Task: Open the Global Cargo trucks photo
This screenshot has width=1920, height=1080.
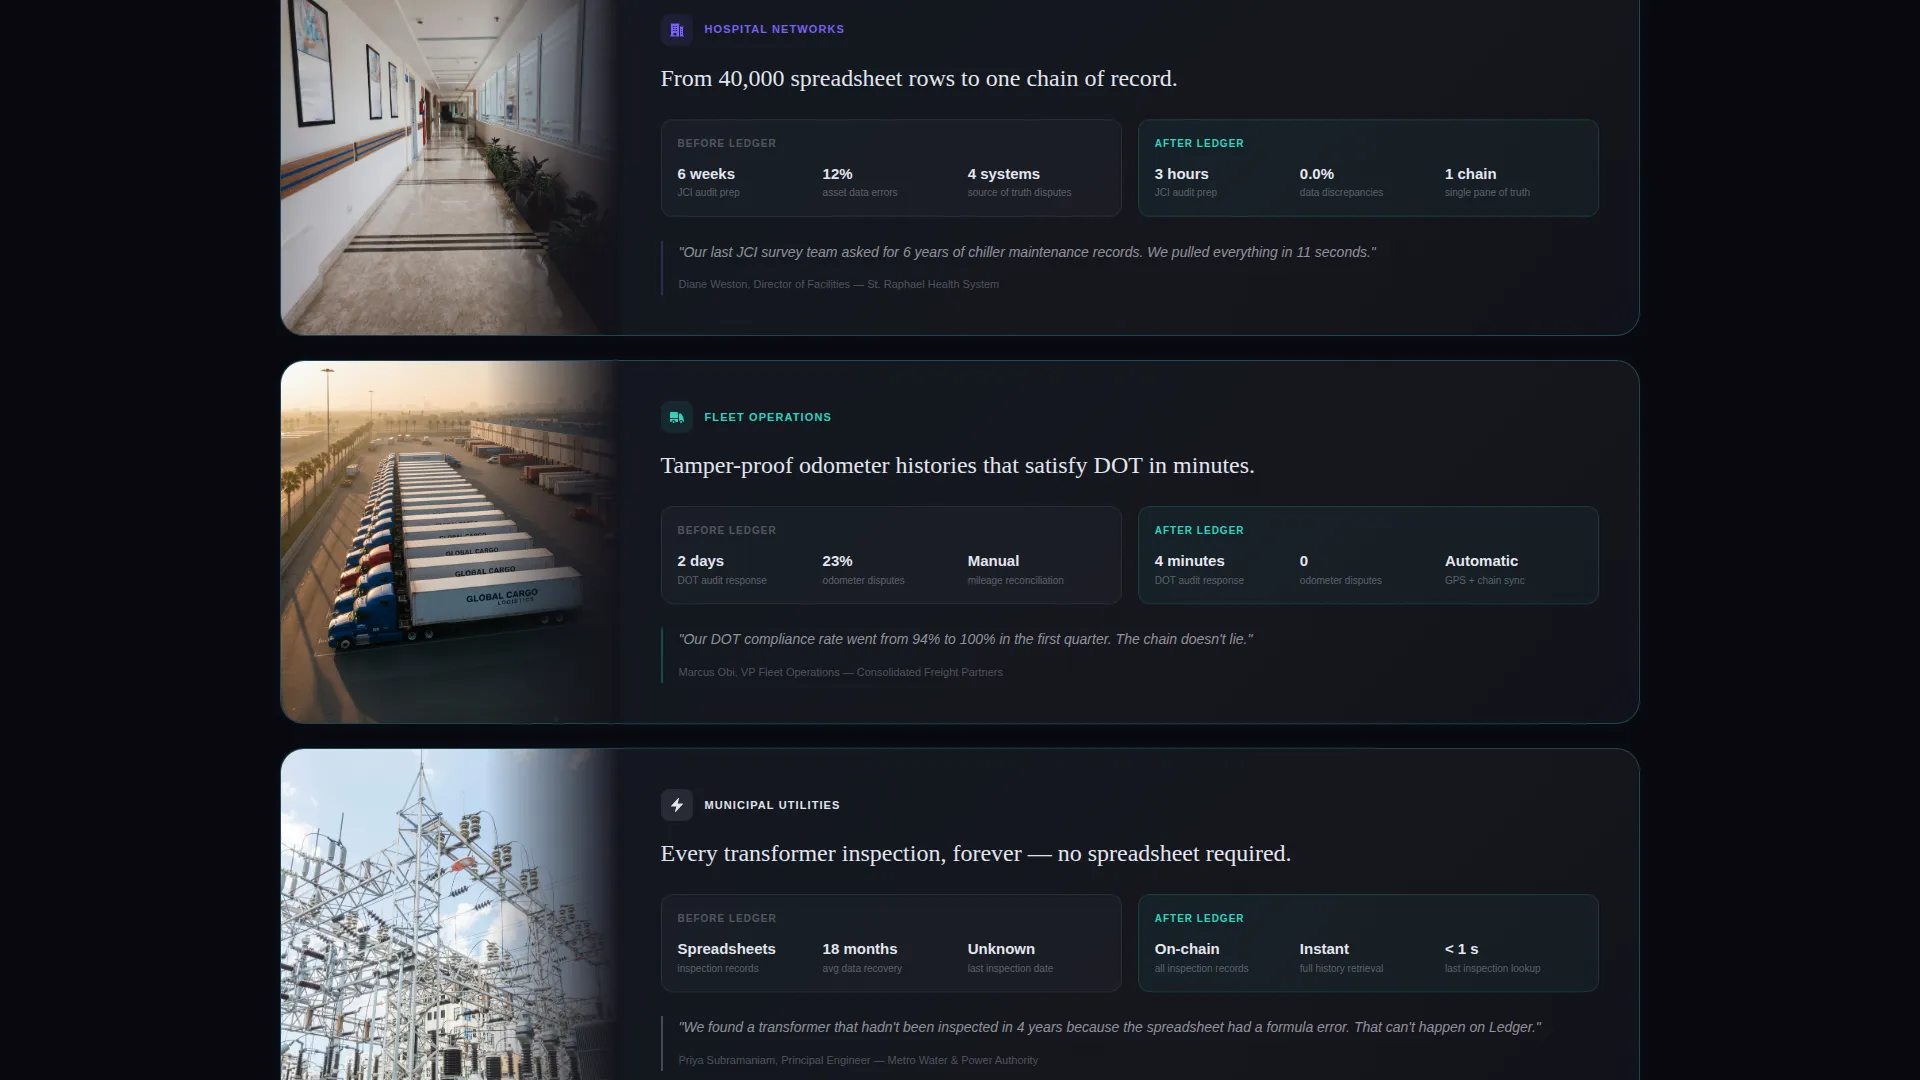Action: 451,542
